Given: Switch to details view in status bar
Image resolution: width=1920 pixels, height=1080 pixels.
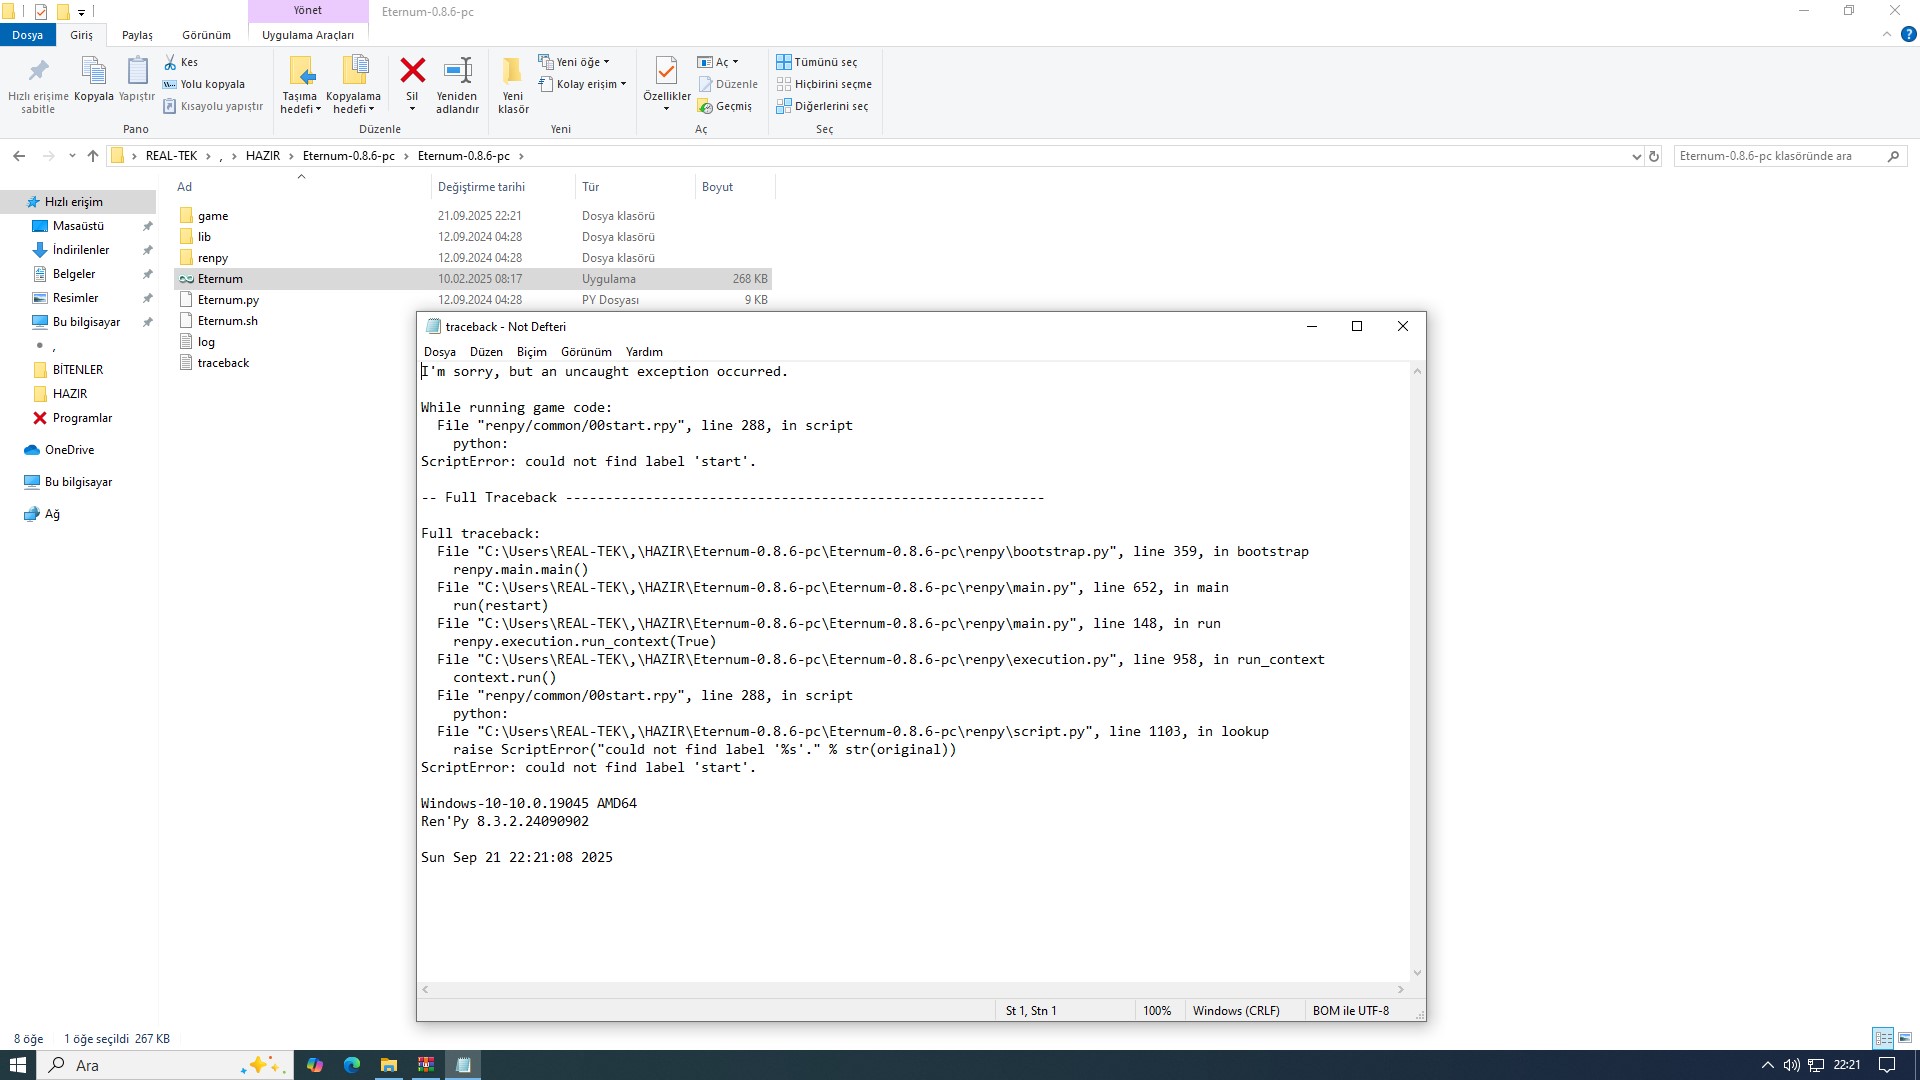Looking at the screenshot, I should point(1883,1038).
